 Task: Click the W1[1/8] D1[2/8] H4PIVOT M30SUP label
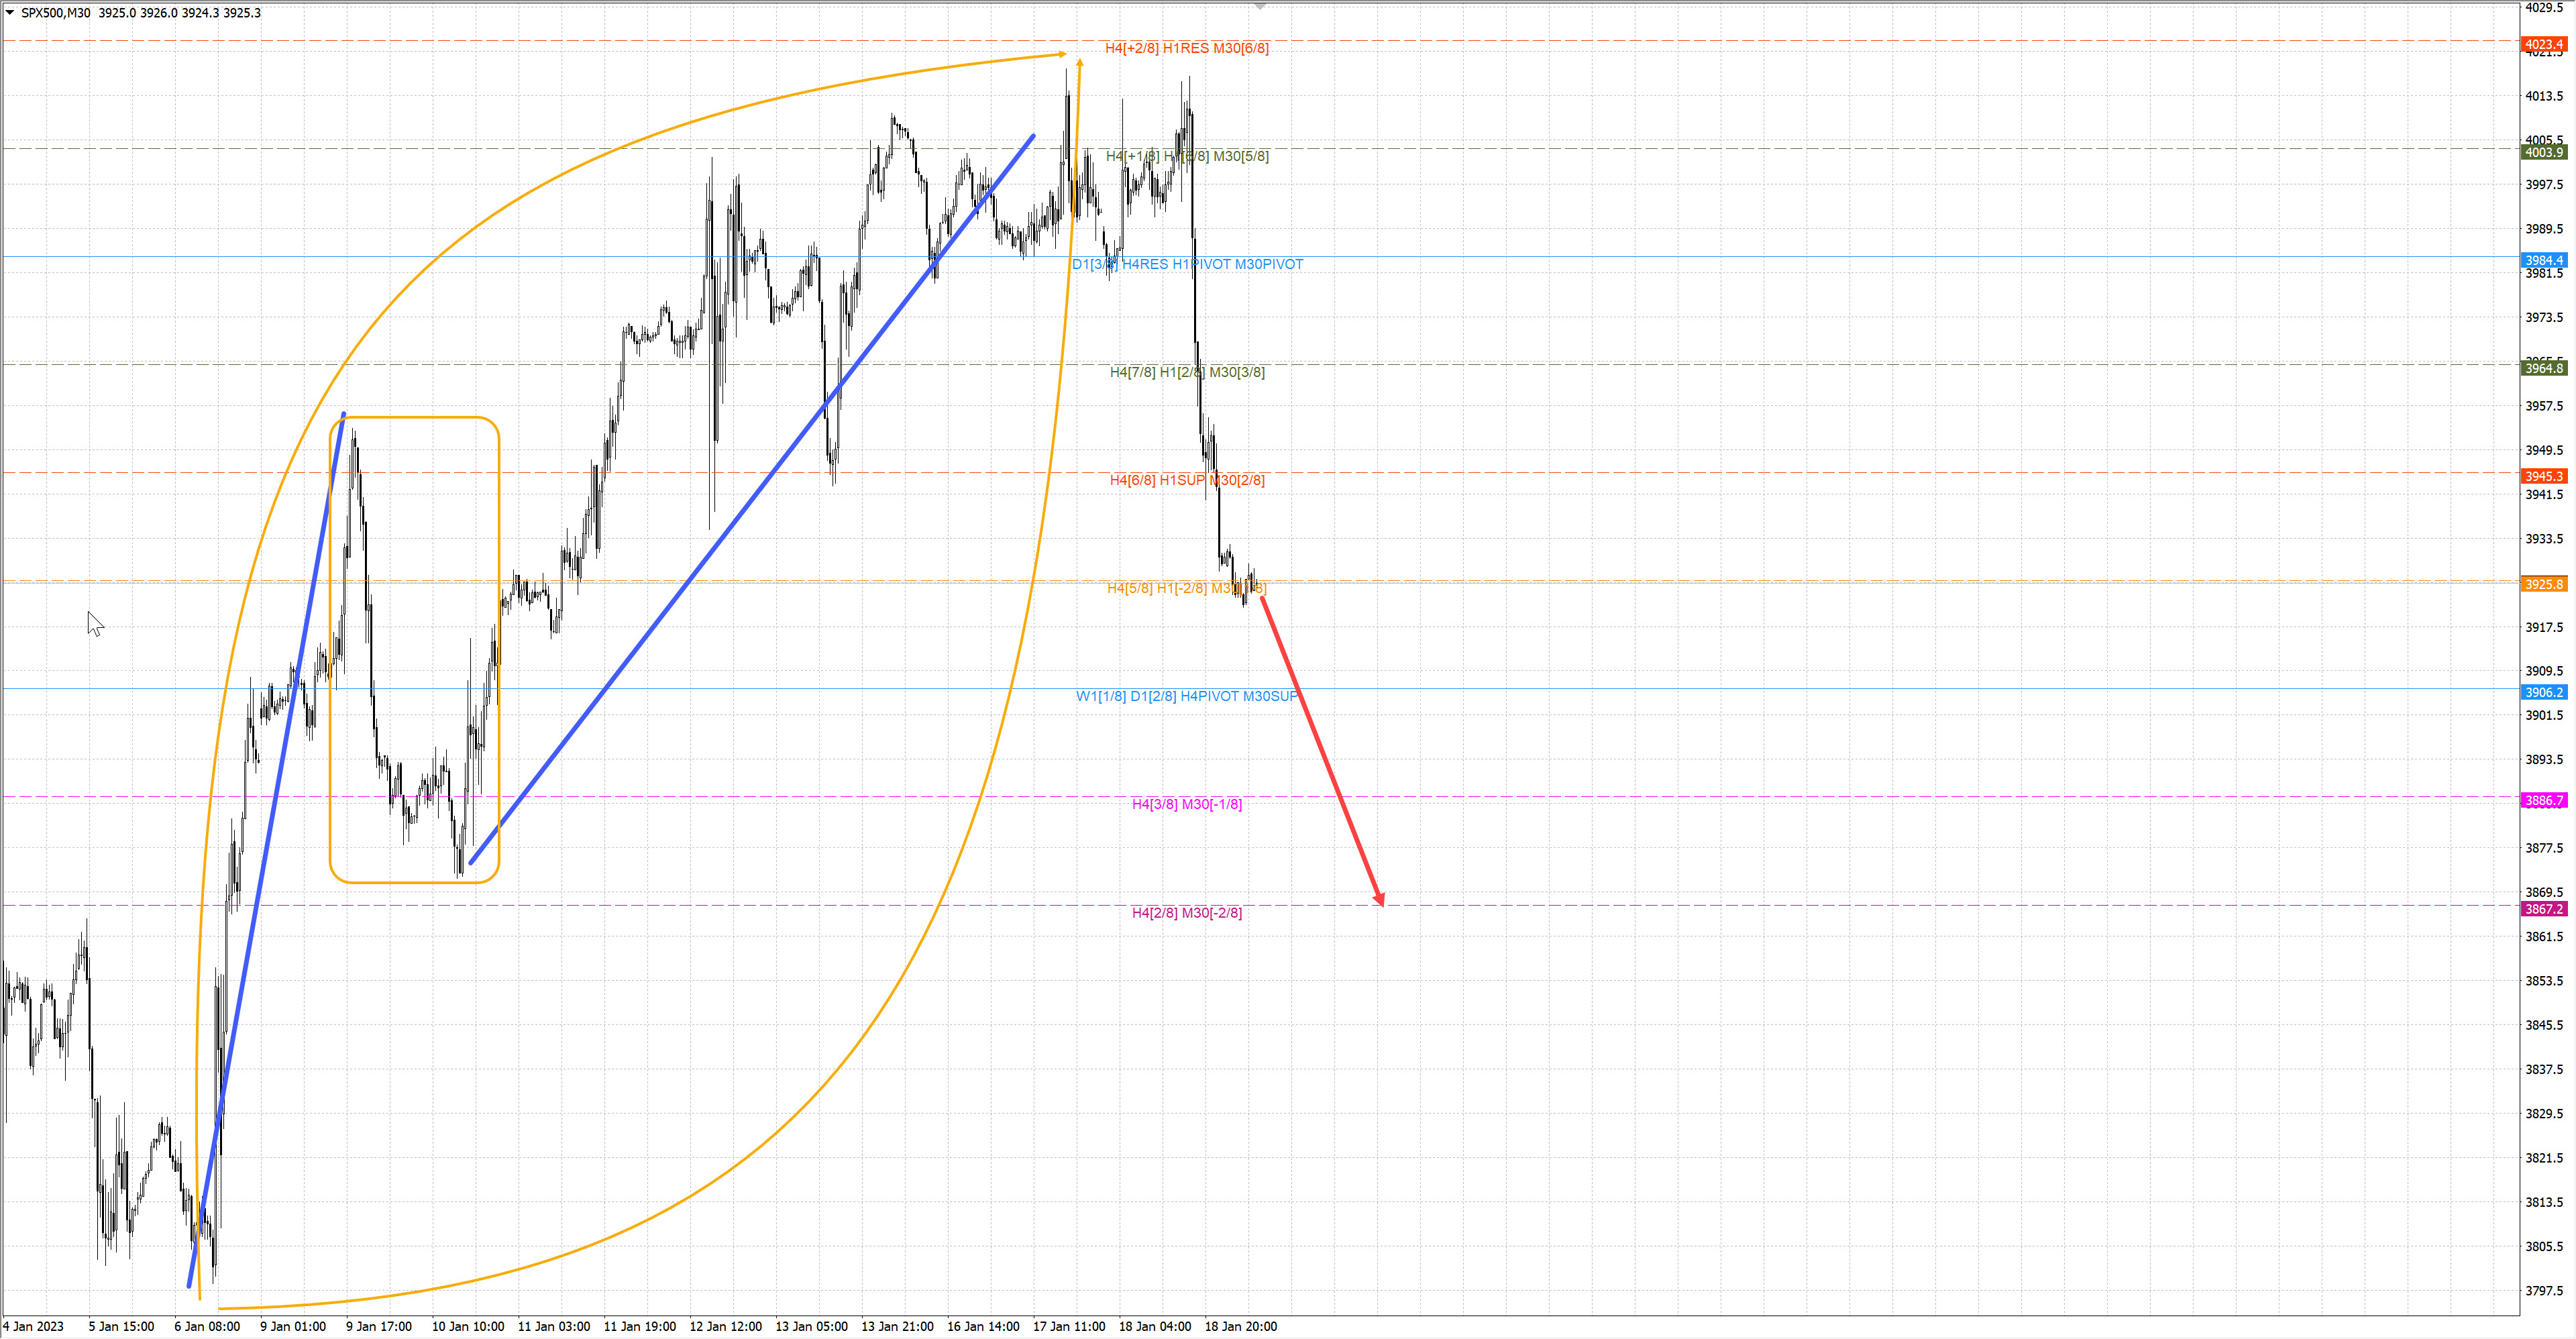coord(1186,696)
